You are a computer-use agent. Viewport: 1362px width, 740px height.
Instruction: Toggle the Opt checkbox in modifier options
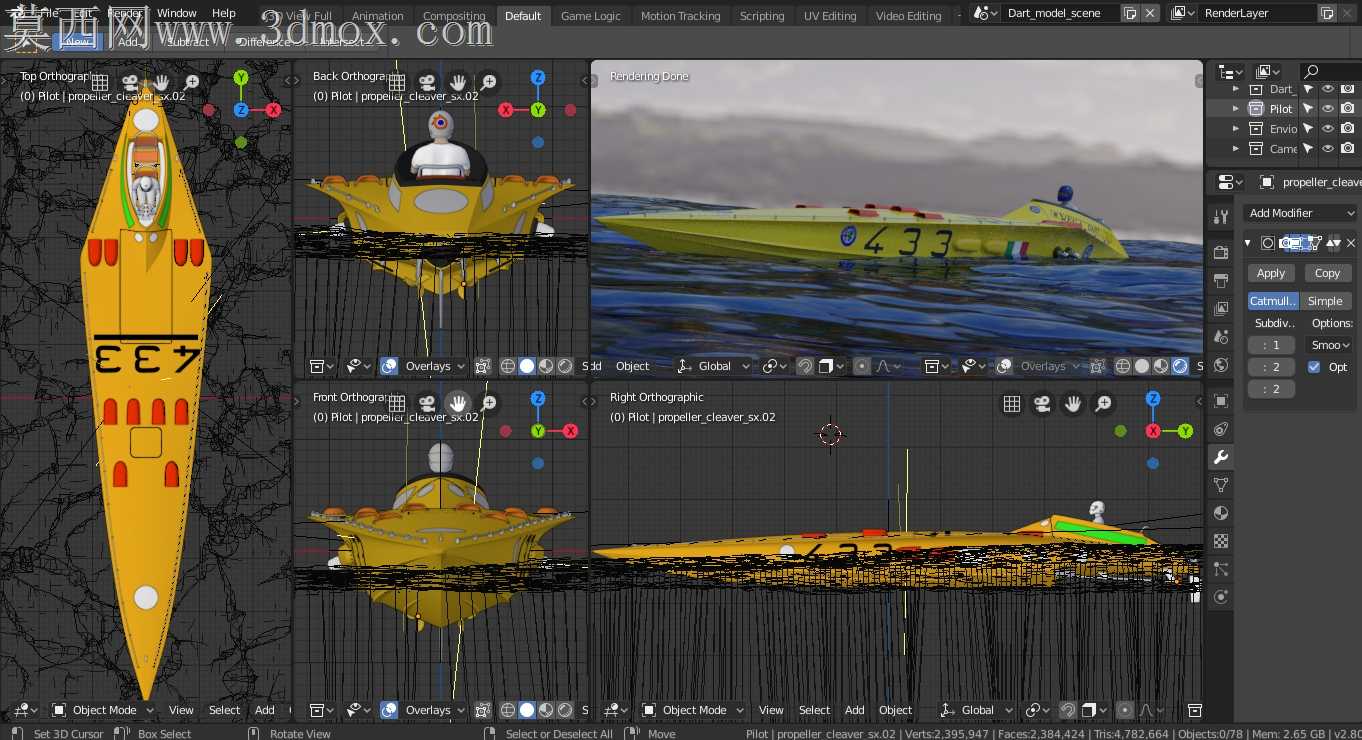1314,367
